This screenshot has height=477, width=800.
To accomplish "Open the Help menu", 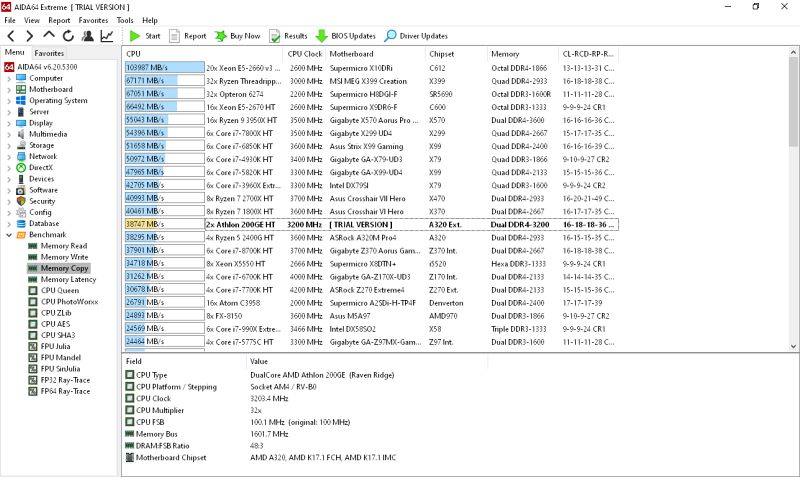I will (x=149, y=20).
